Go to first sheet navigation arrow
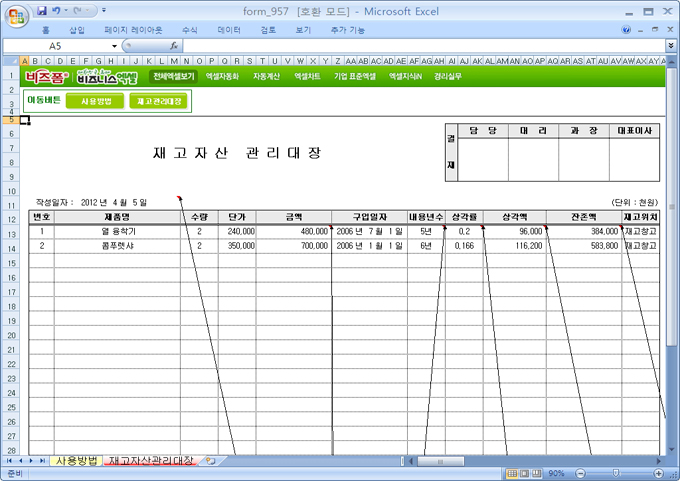 (9, 461)
